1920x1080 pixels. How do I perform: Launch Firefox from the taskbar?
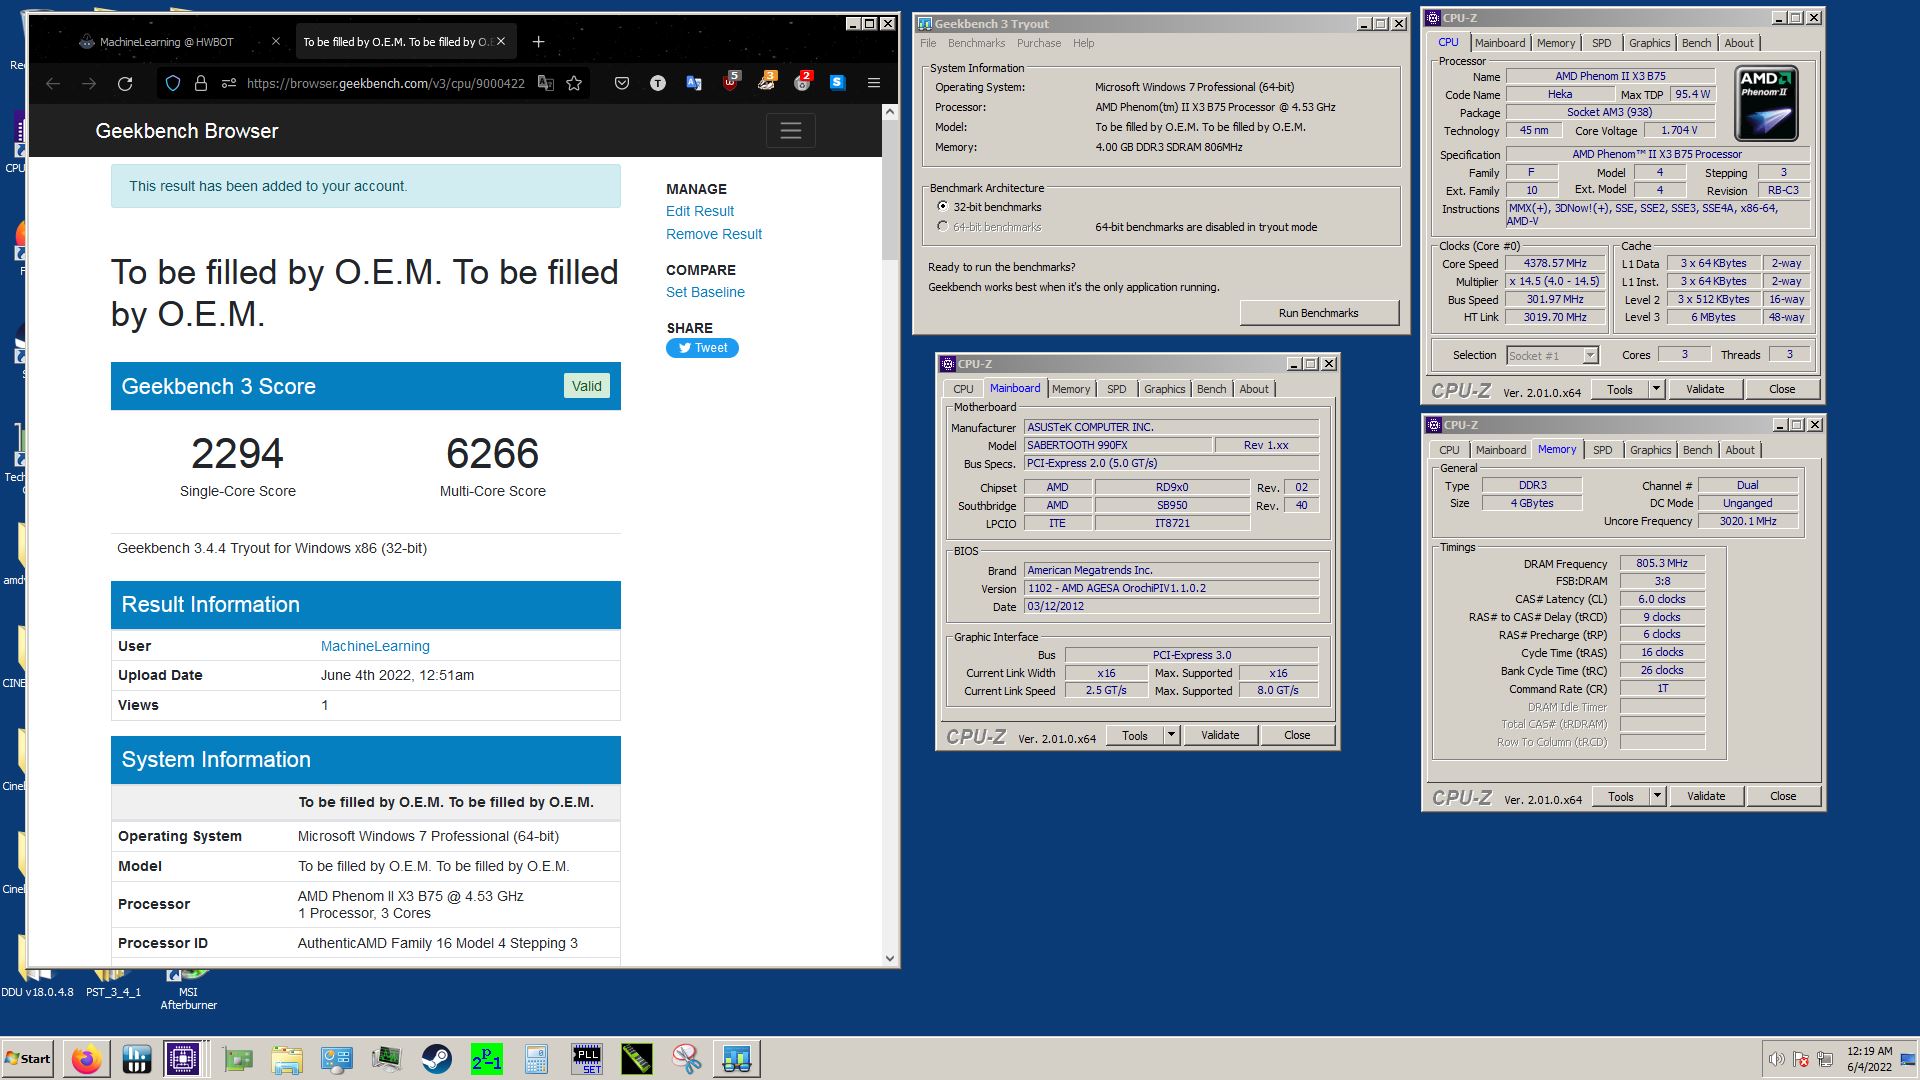click(x=86, y=1059)
